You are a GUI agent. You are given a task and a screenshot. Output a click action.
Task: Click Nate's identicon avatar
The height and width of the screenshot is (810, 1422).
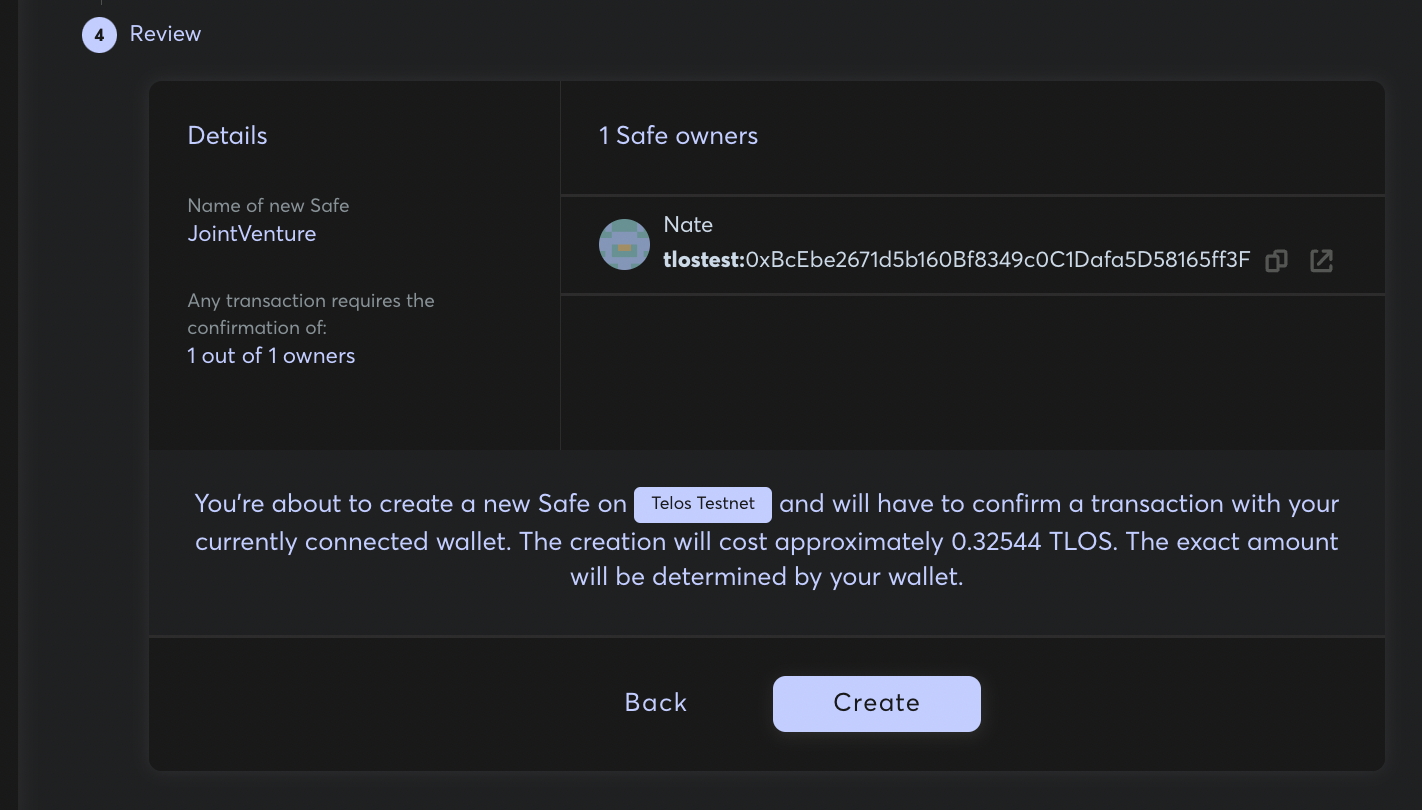coord(624,244)
